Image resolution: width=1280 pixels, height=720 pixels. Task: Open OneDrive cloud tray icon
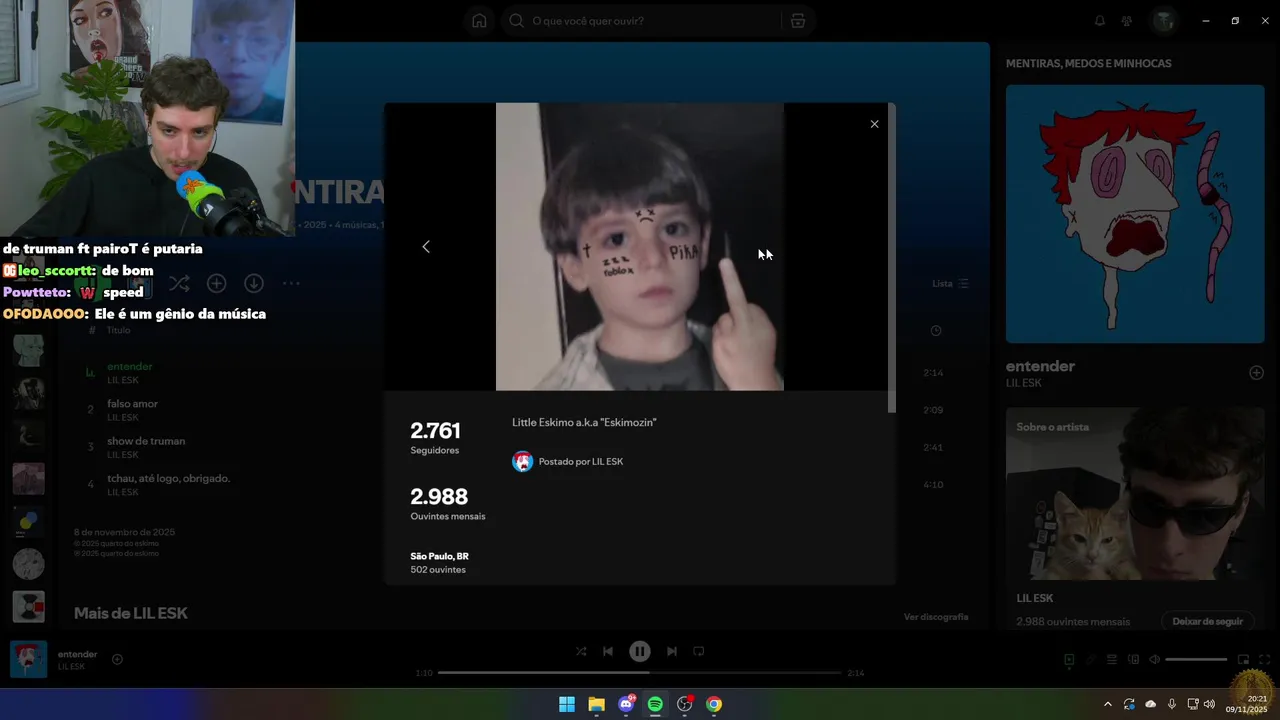tap(1150, 704)
